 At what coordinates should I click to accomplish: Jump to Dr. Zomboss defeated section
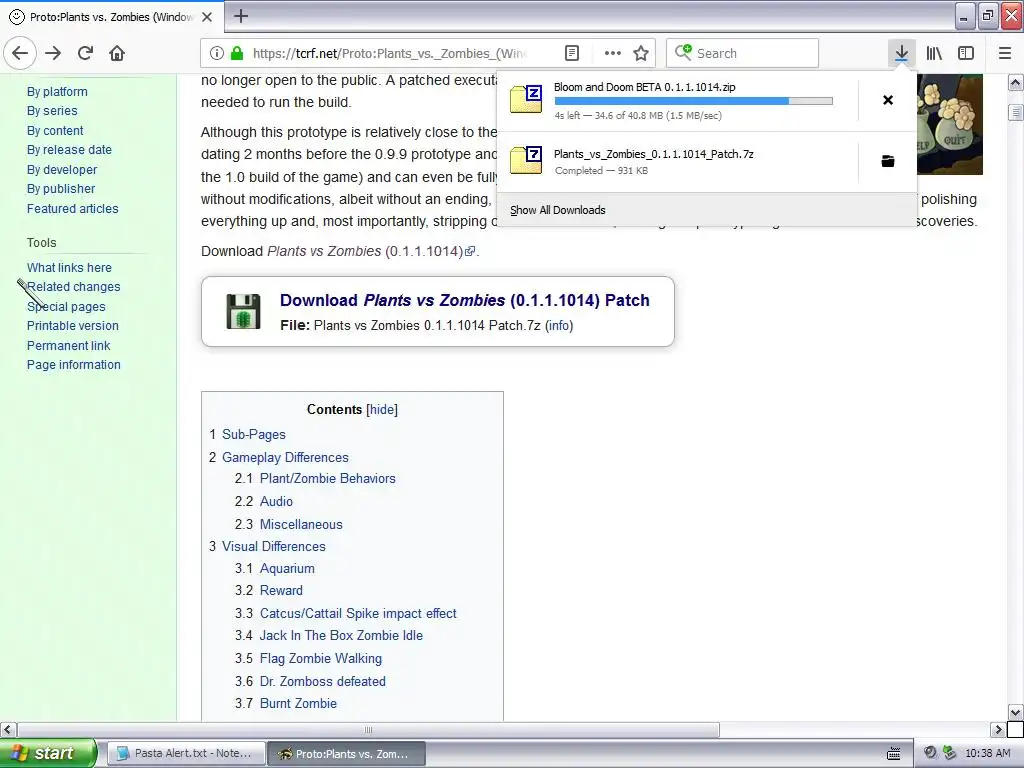pyautogui.click(x=323, y=682)
